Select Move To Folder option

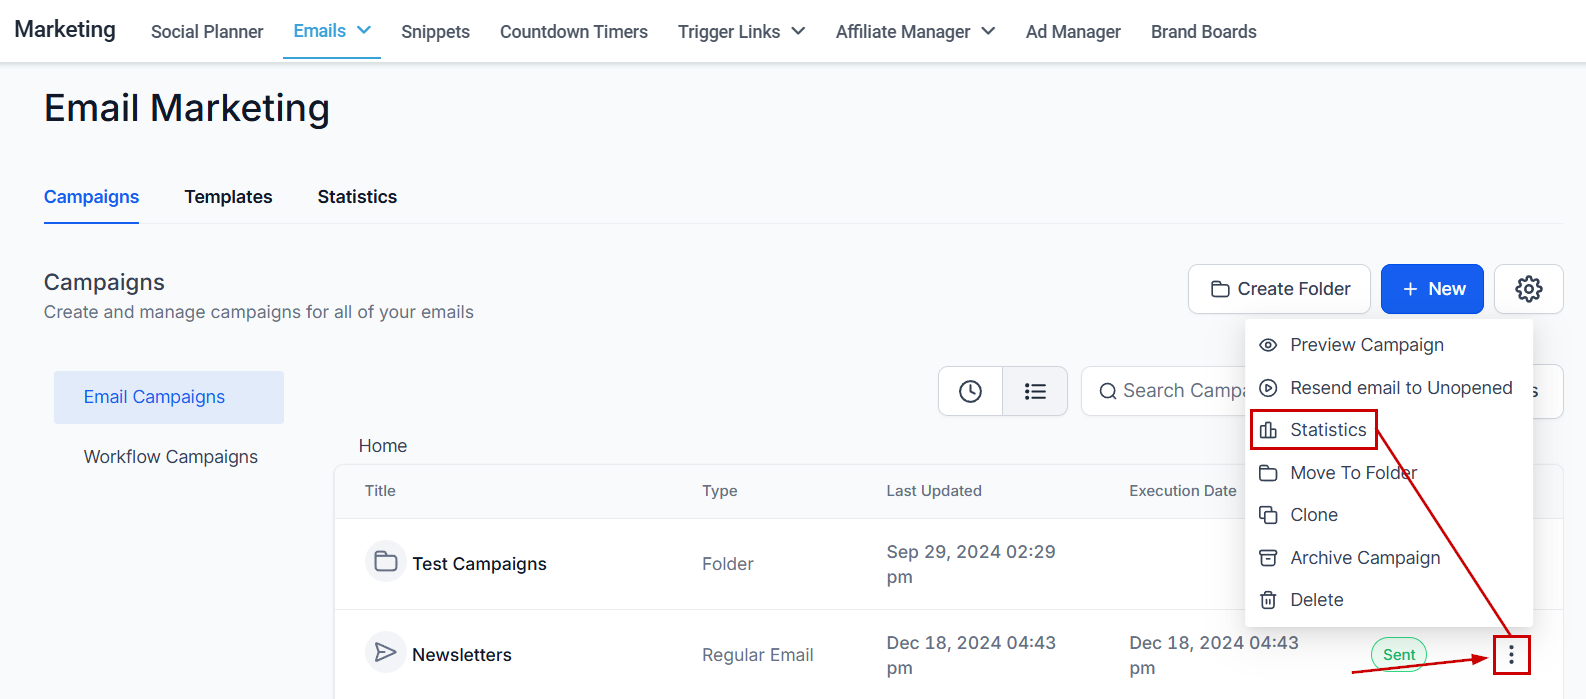click(x=1353, y=473)
